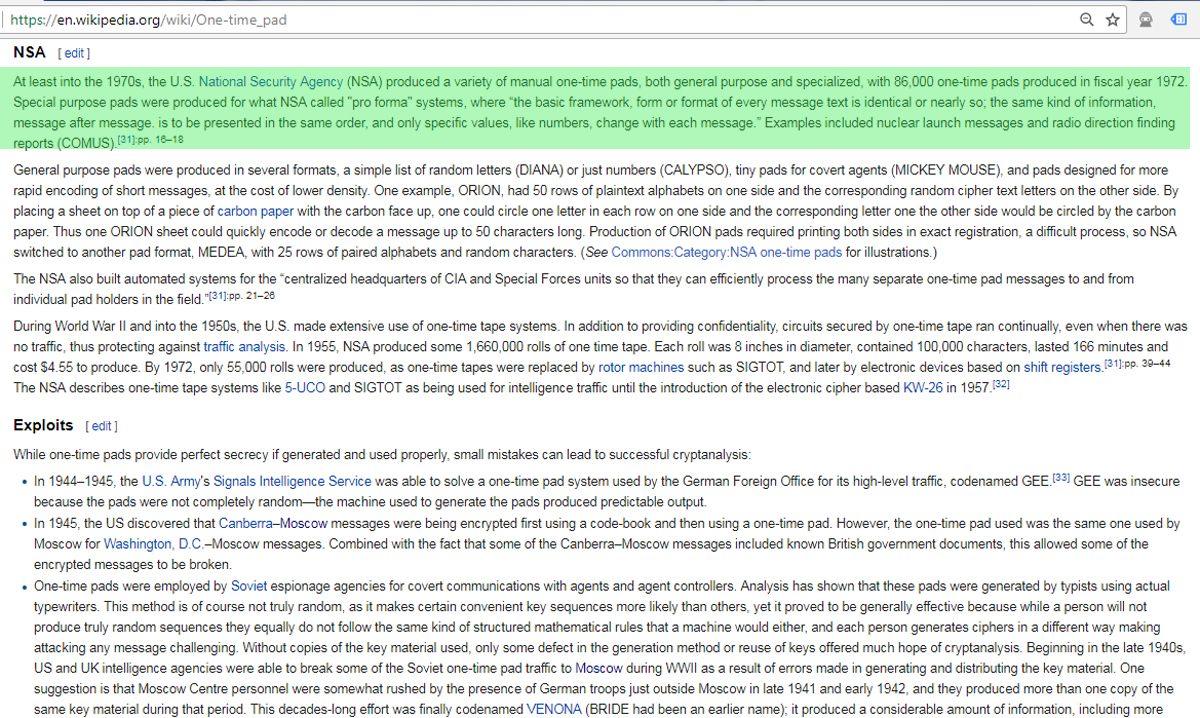Open the ninja extension icon

coord(1147,20)
